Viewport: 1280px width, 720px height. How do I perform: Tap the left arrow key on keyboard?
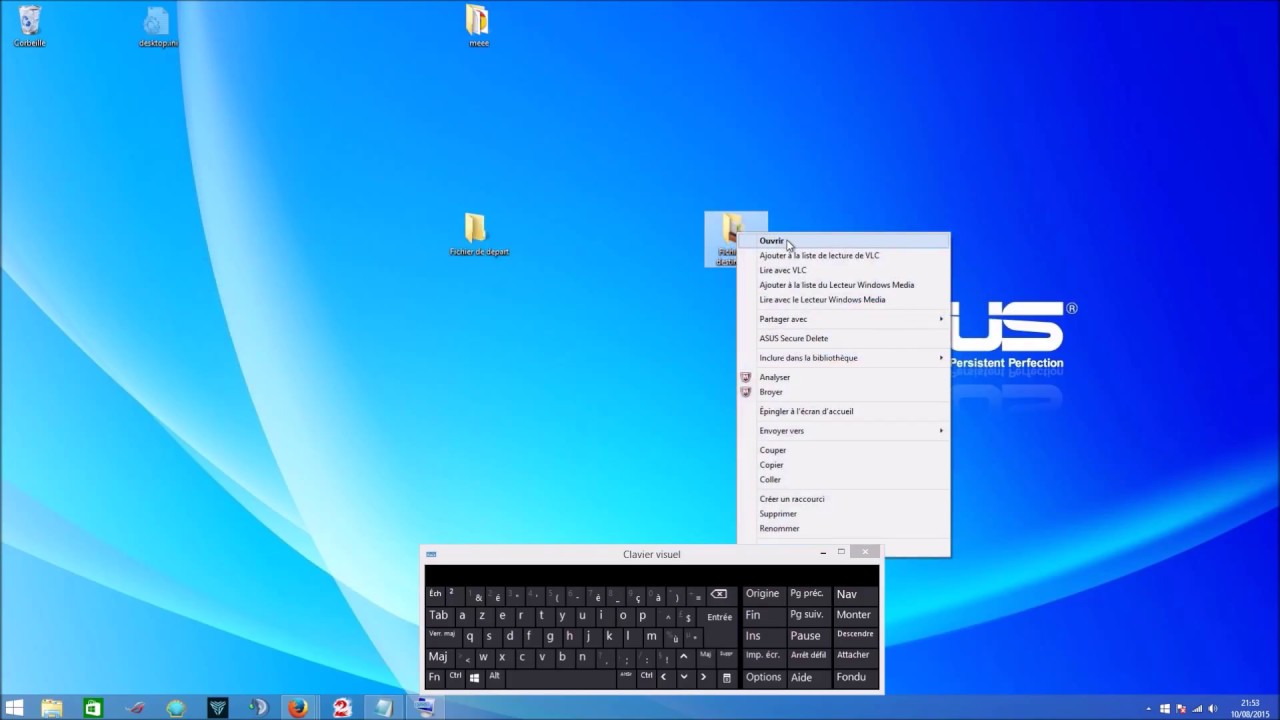click(x=664, y=677)
